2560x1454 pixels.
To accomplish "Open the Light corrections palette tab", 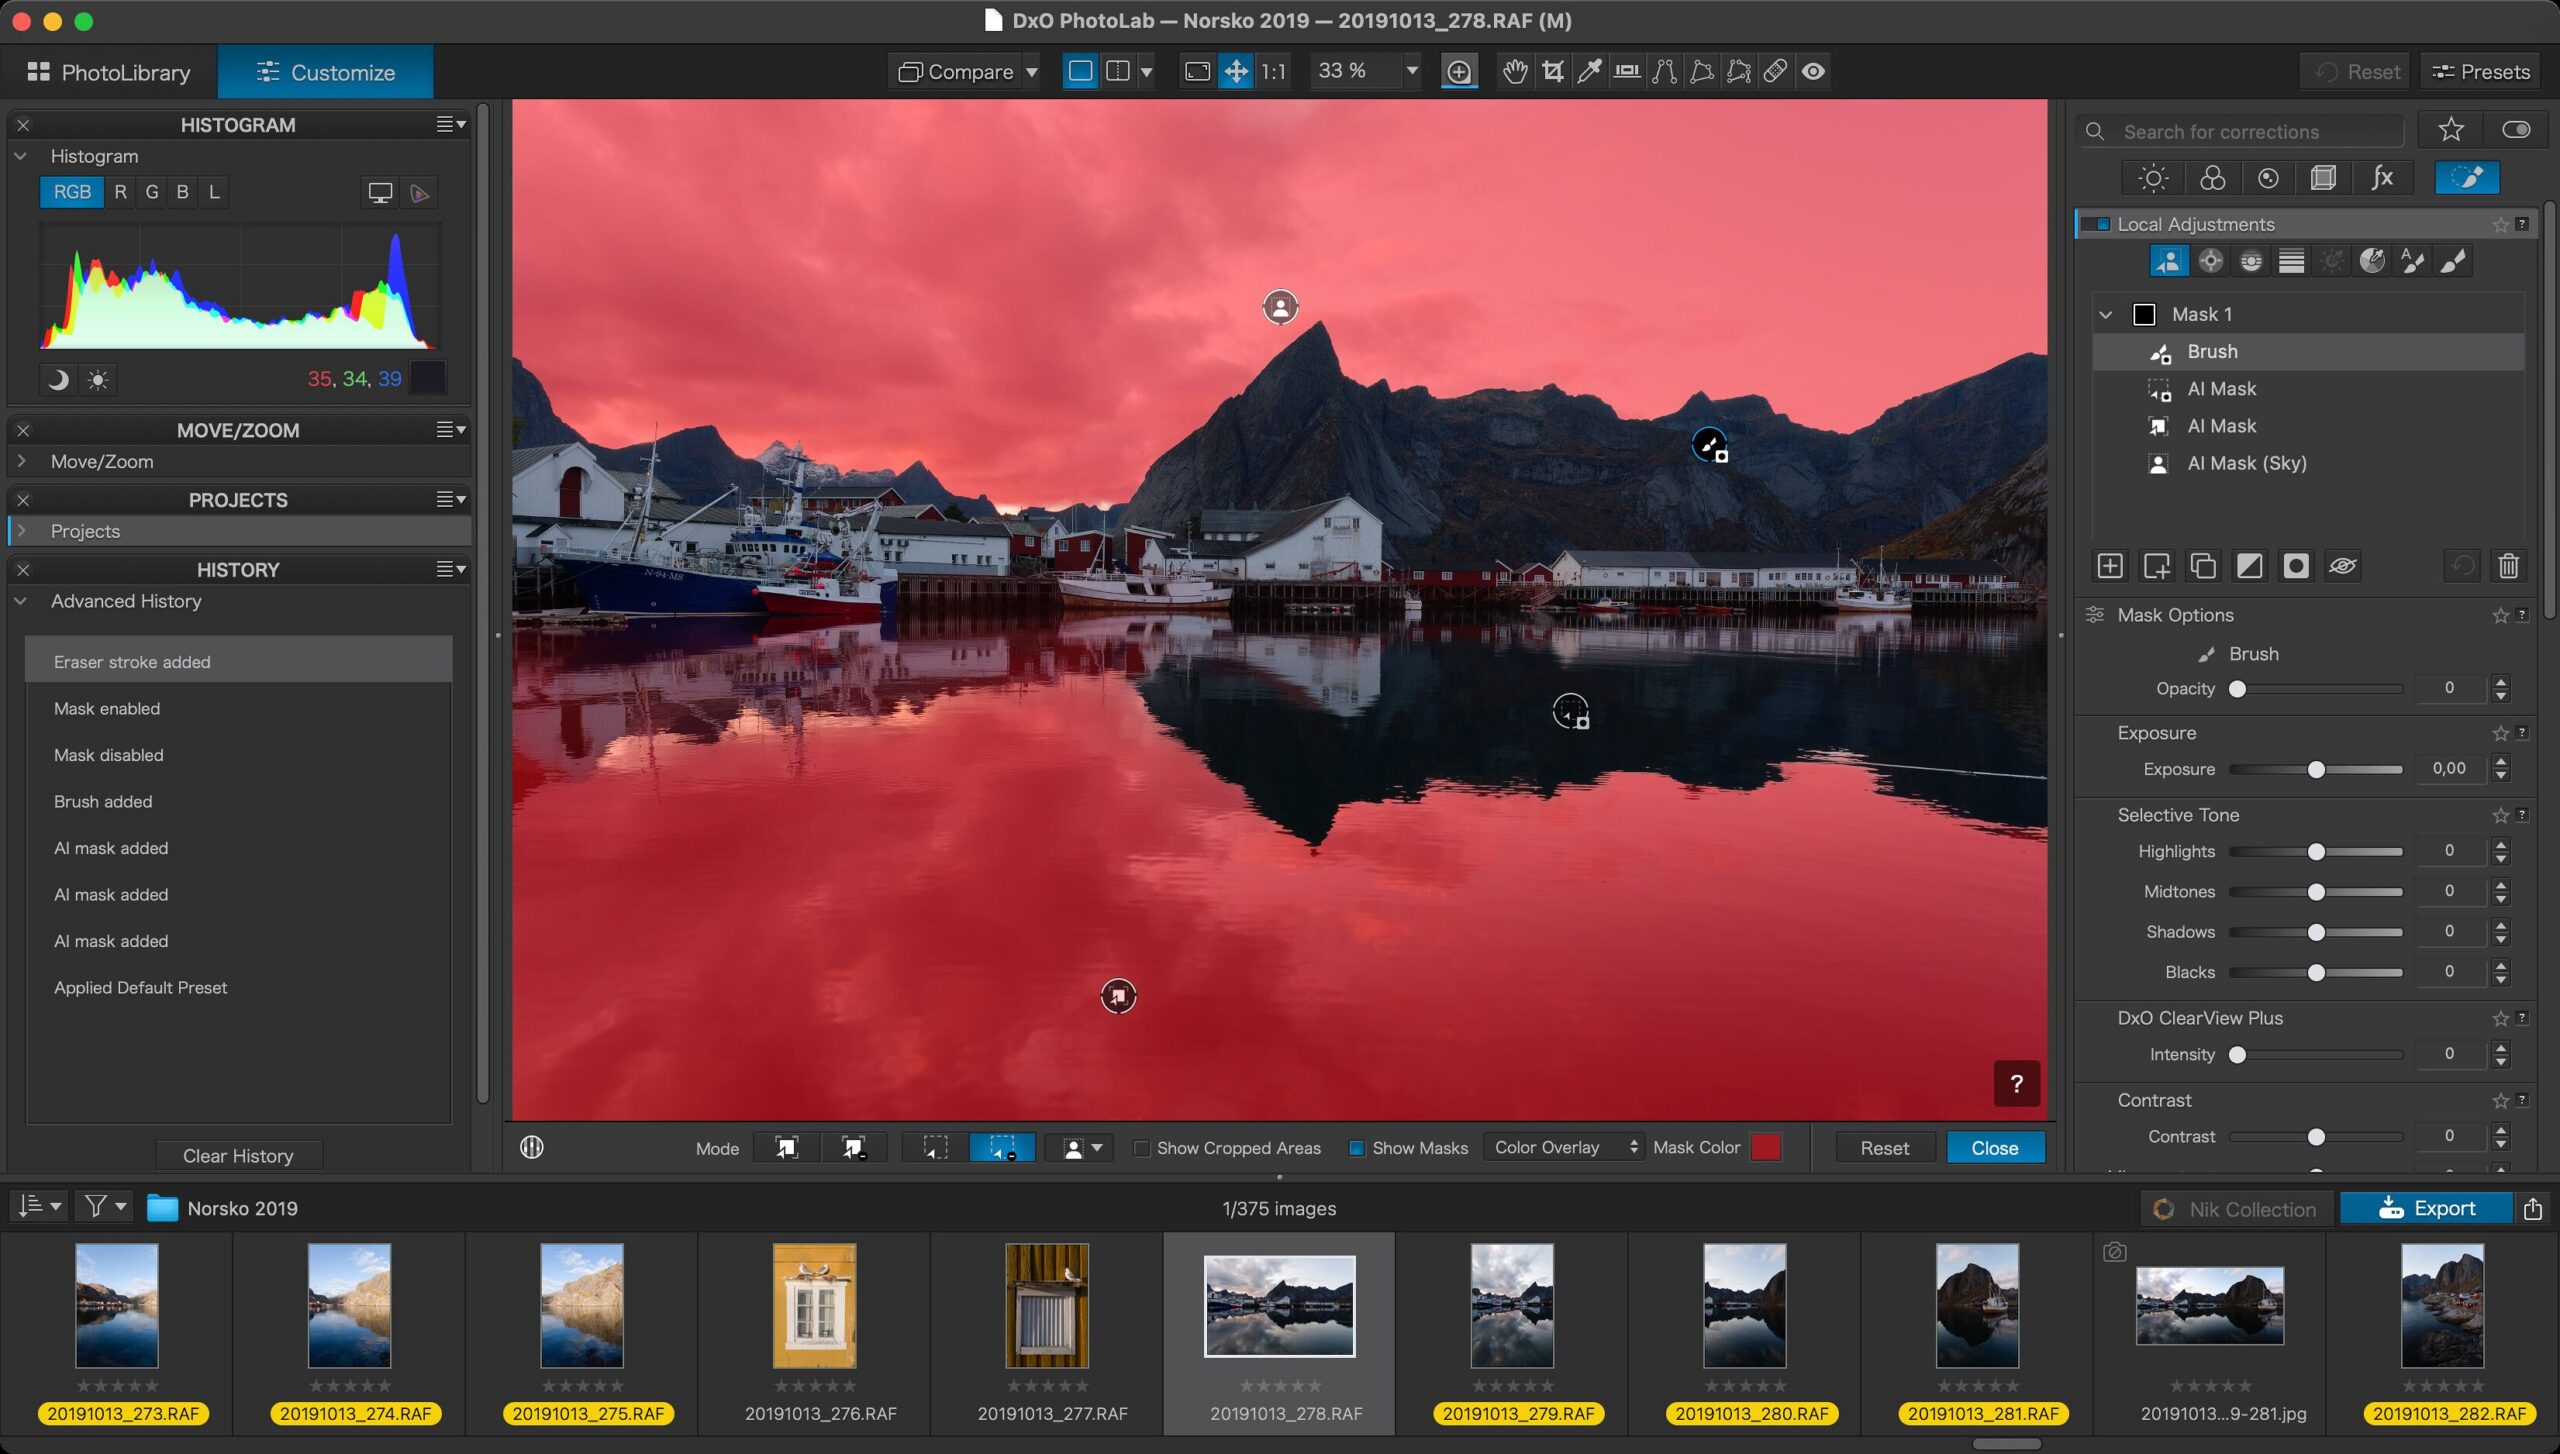I will [x=2153, y=178].
